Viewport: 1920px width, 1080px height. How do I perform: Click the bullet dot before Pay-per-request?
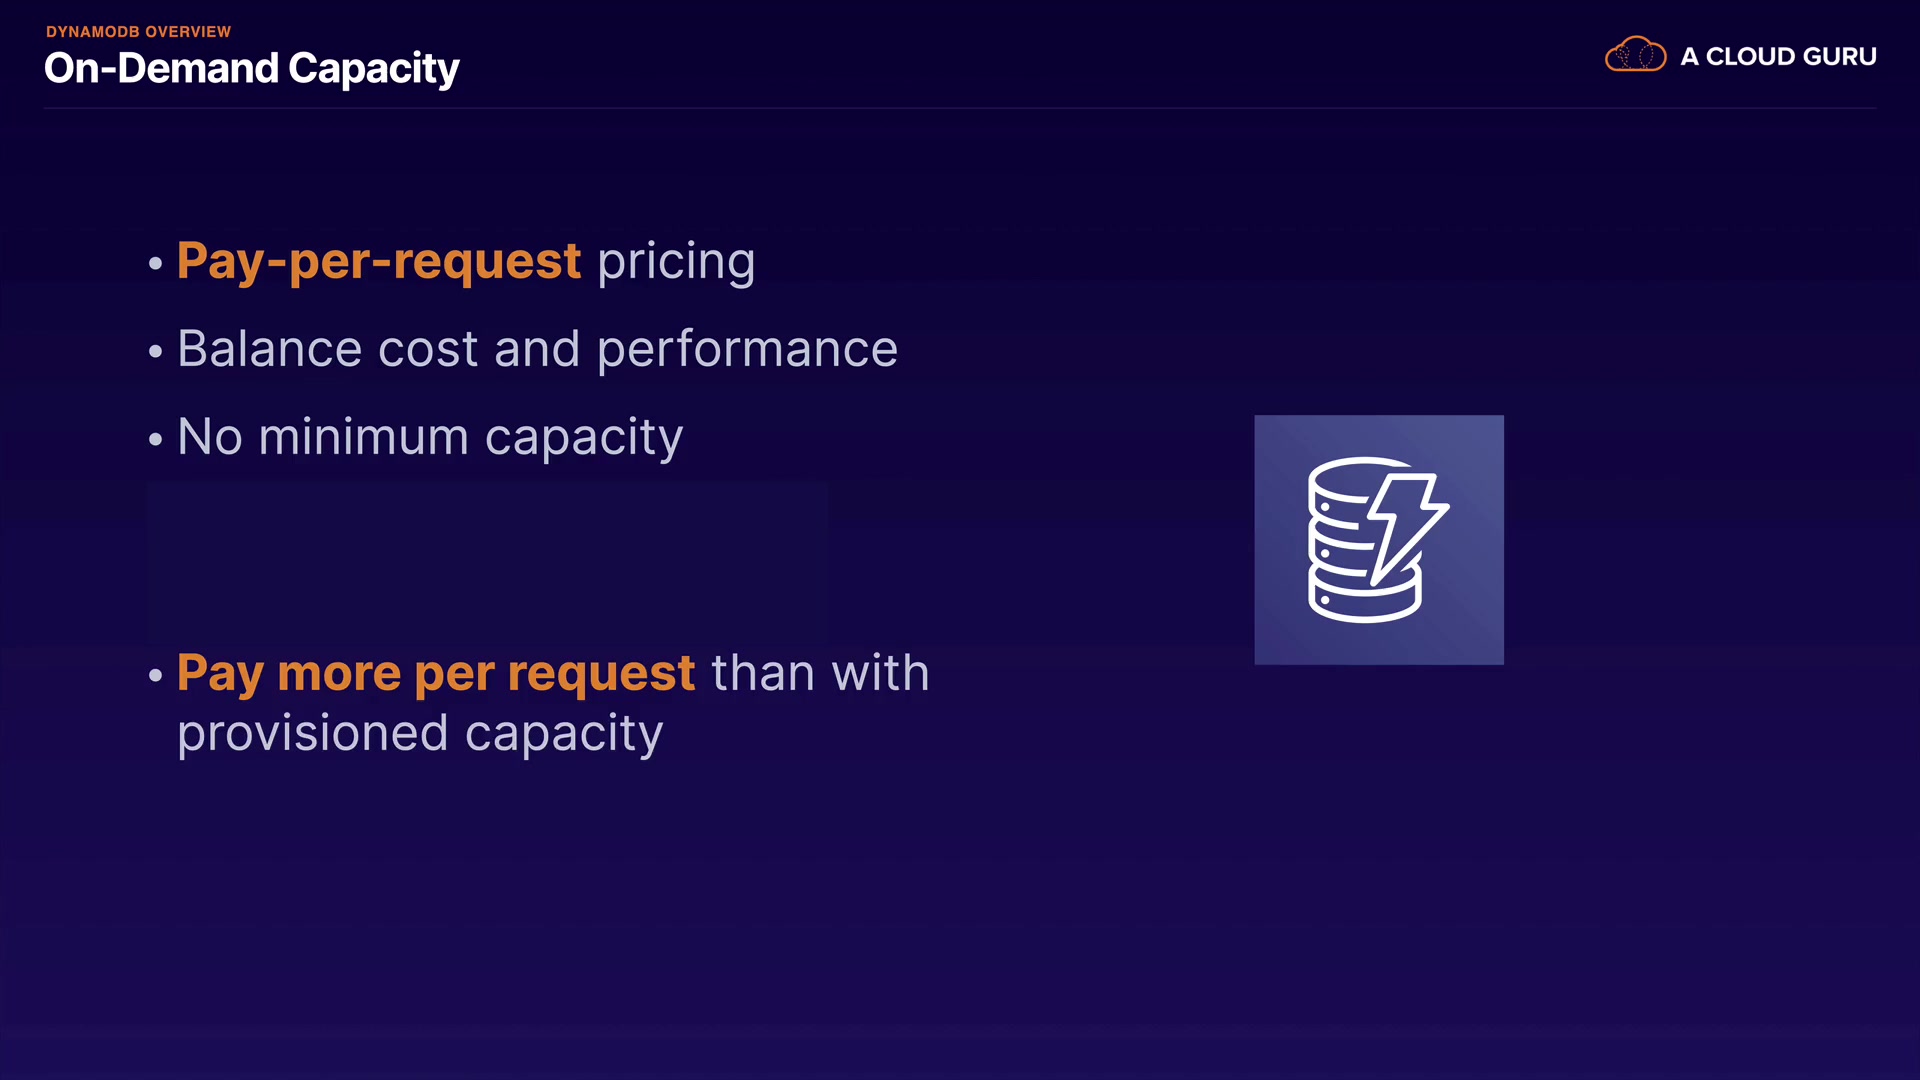[155, 264]
